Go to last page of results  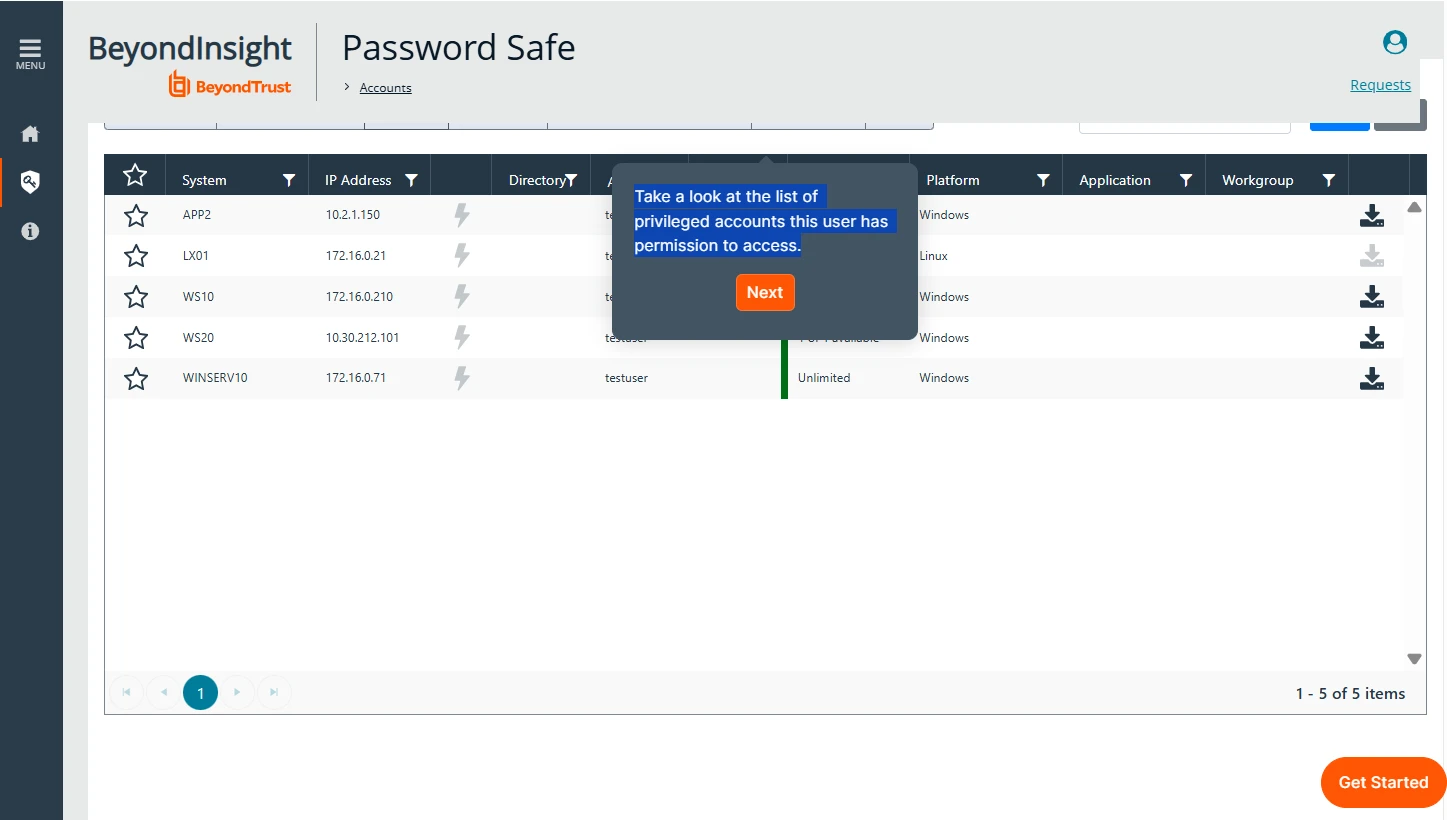tap(274, 692)
